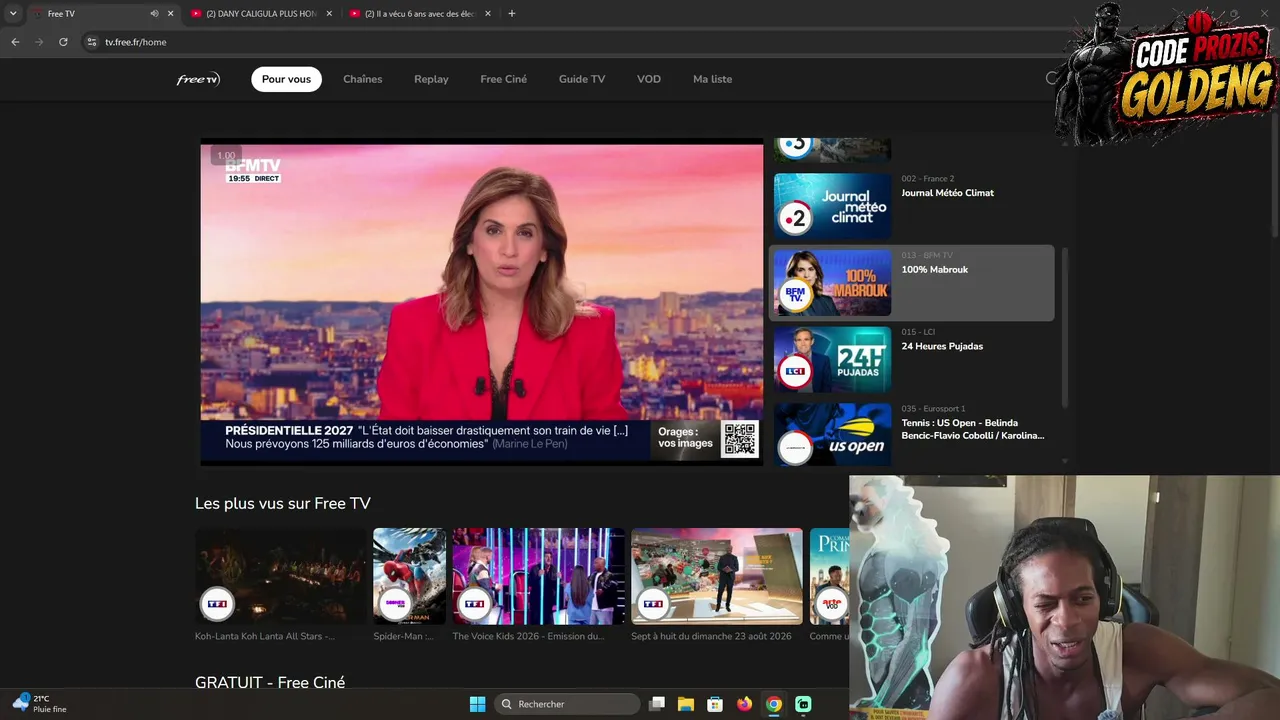Click the '24 Heures Pujadas' title
1280x720 pixels.
[x=942, y=346]
